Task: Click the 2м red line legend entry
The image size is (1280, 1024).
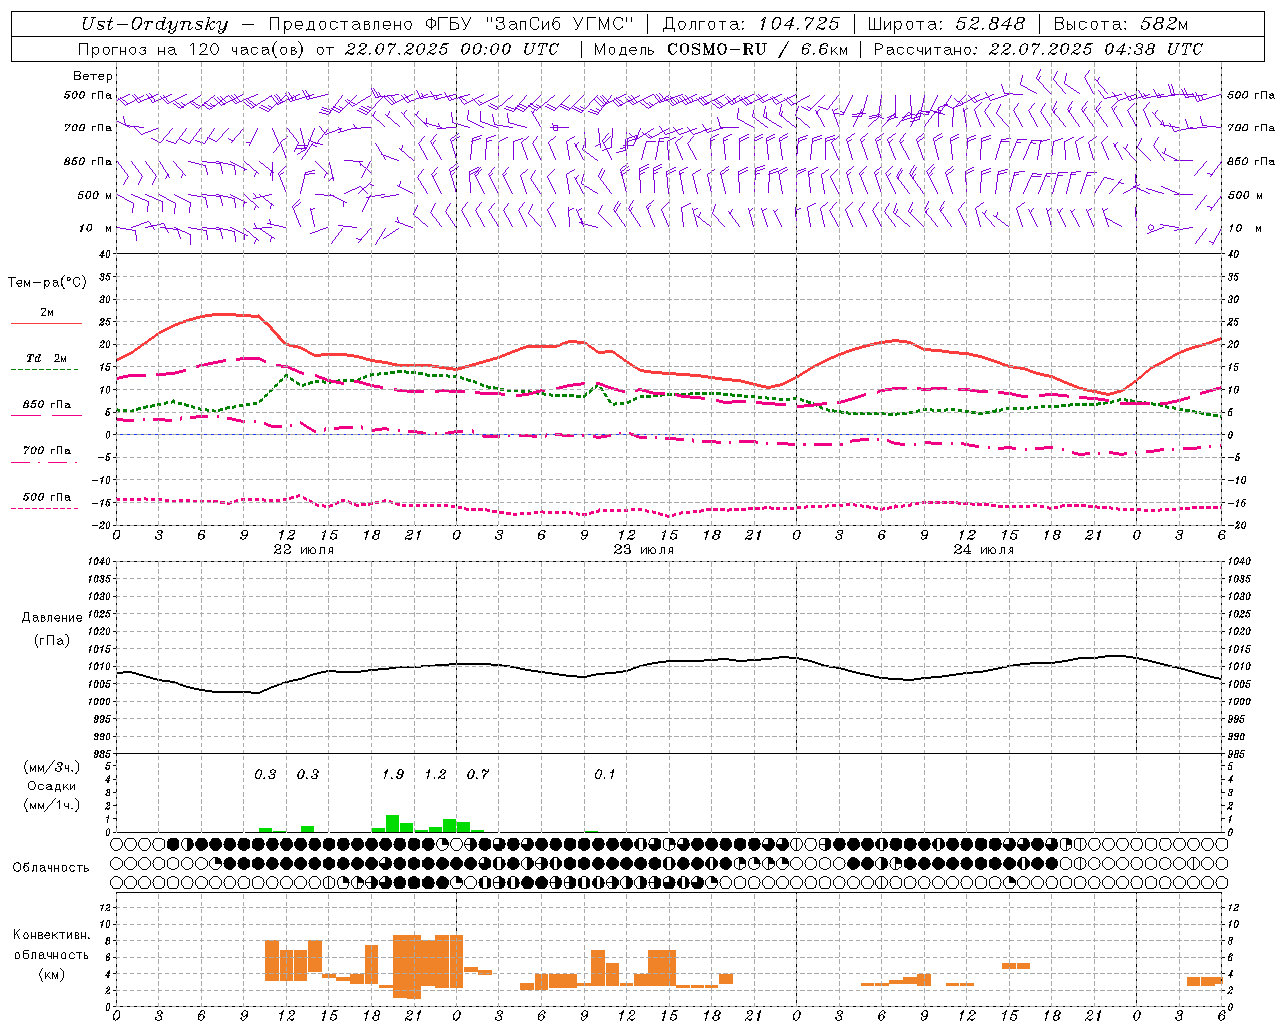Action: 47,313
